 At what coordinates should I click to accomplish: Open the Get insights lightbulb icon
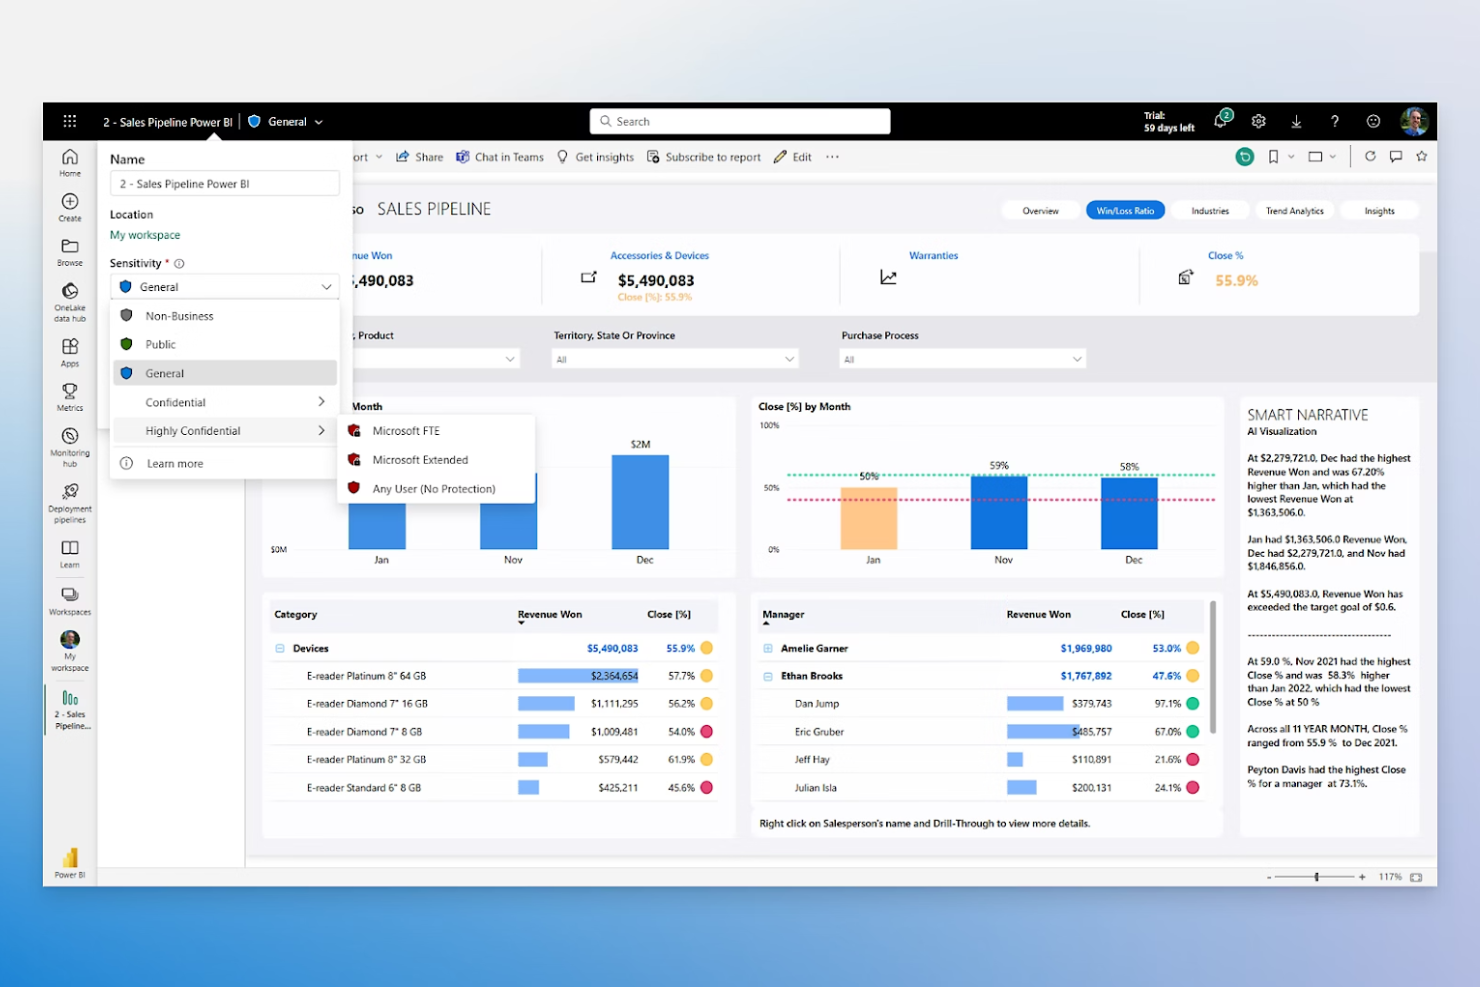tap(562, 157)
